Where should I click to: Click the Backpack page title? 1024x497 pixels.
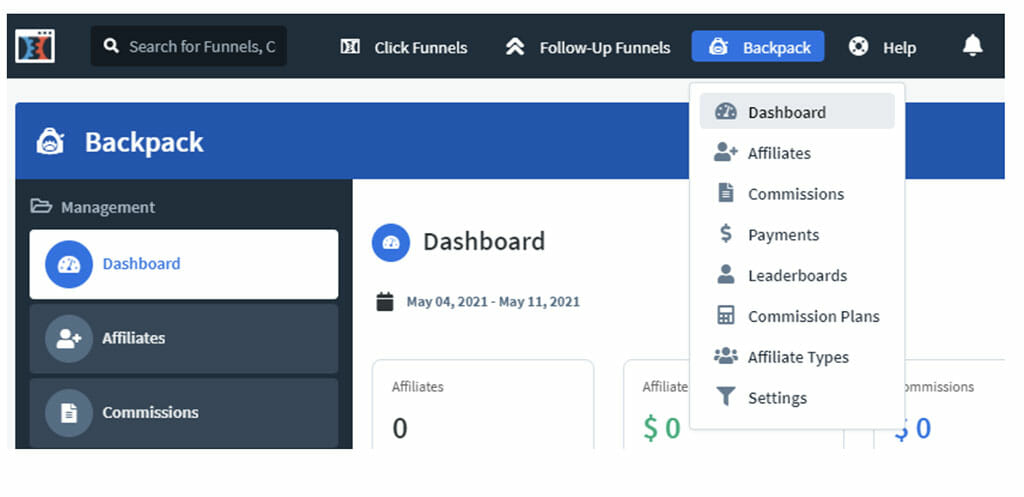coord(144,142)
